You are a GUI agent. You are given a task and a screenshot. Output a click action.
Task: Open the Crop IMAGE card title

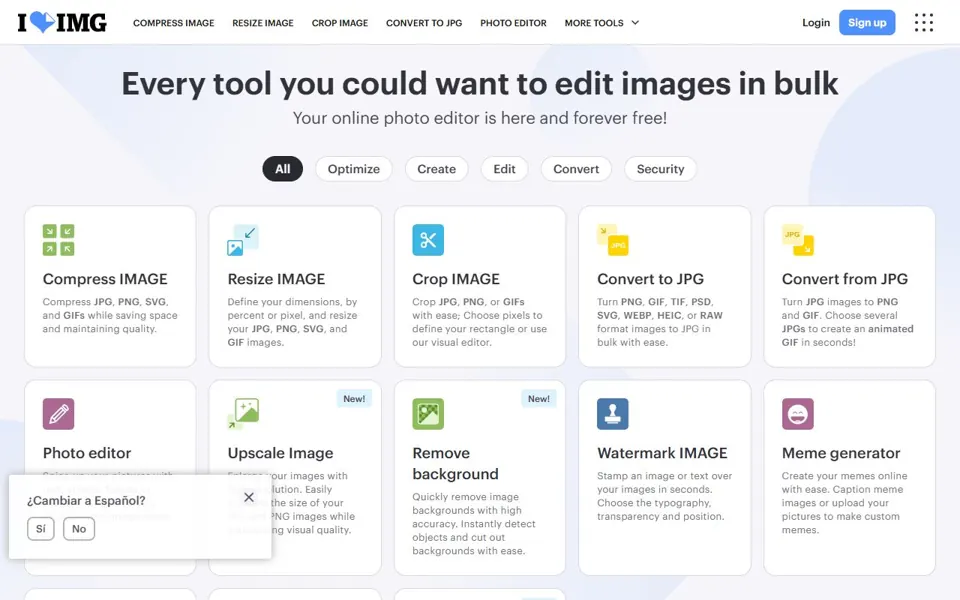pos(456,279)
